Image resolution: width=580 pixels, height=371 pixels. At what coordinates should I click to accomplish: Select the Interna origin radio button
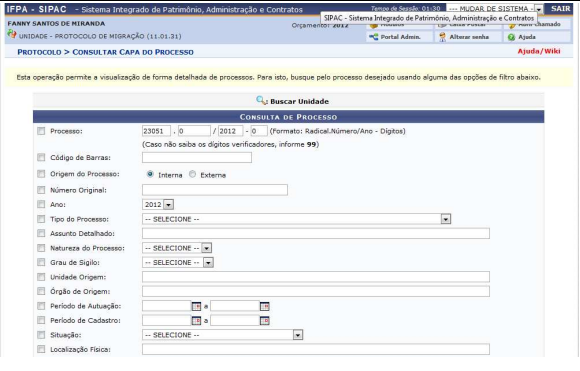click(150, 174)
